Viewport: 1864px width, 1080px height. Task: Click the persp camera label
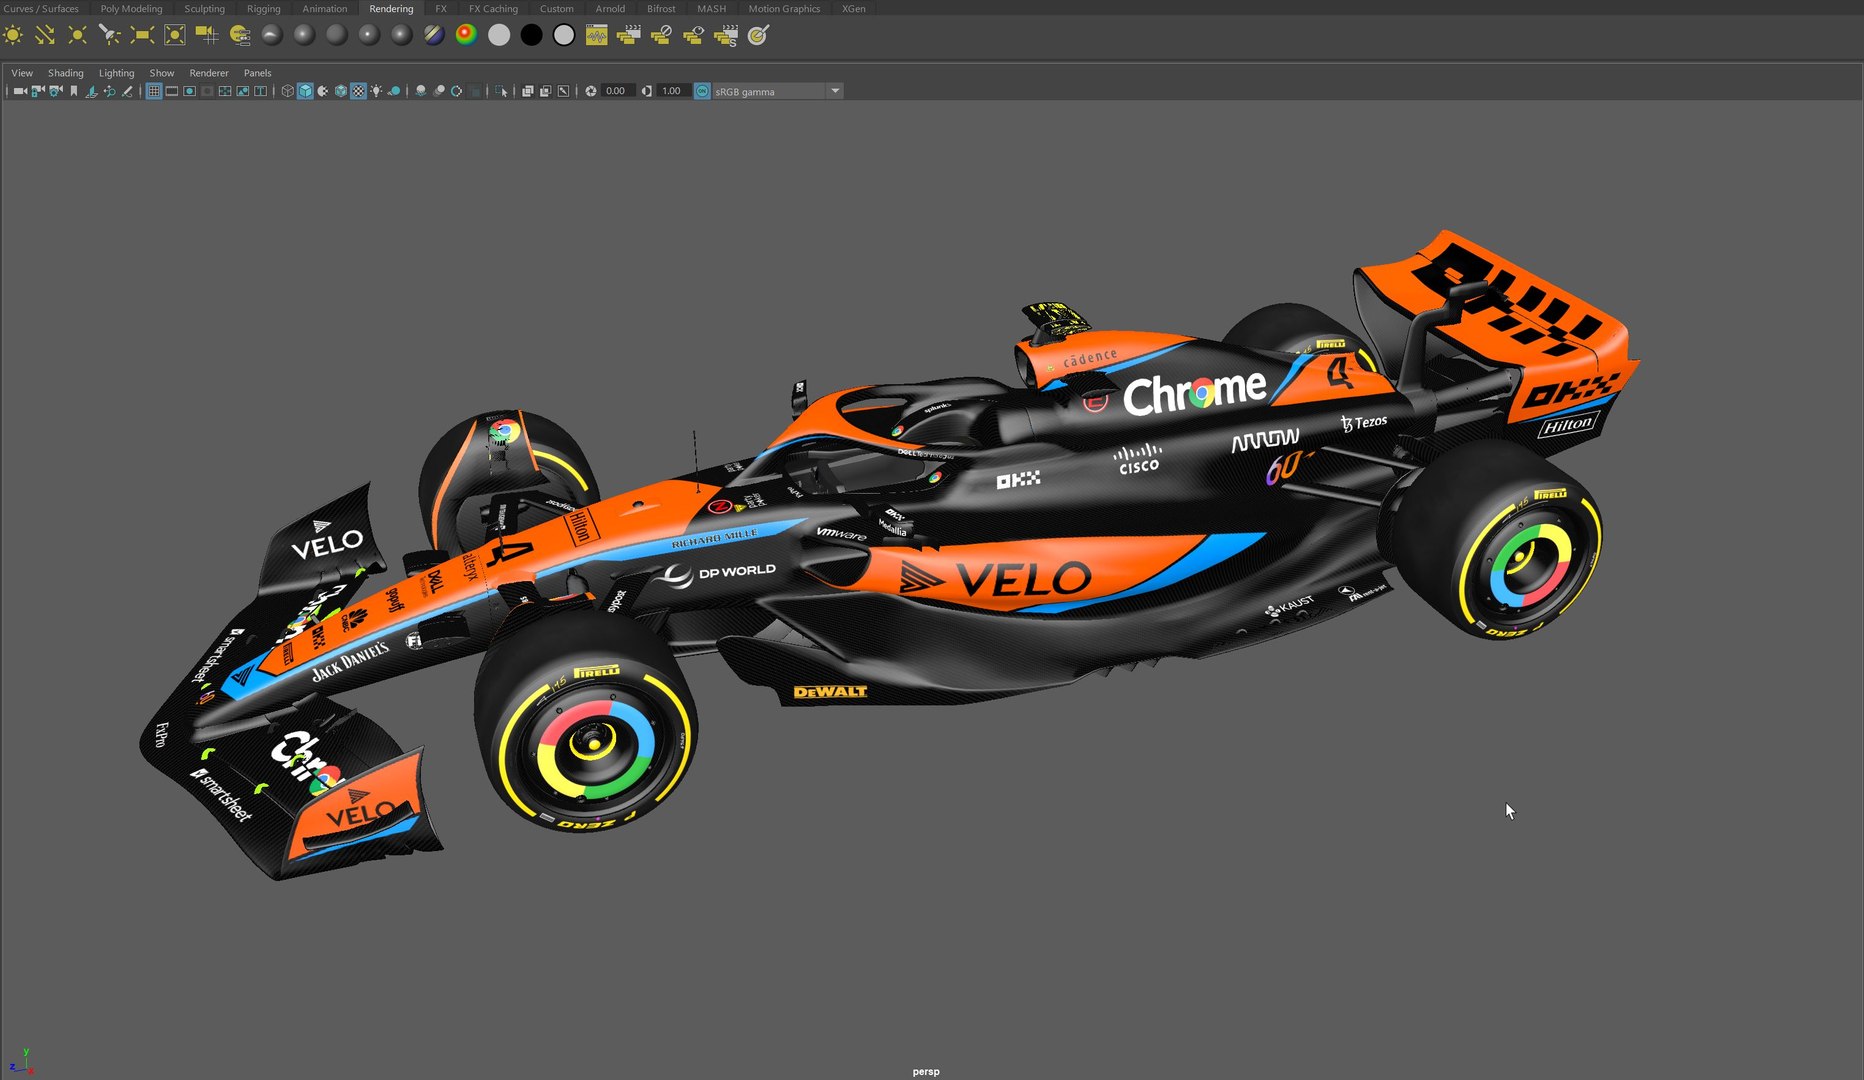(926, 1071)
